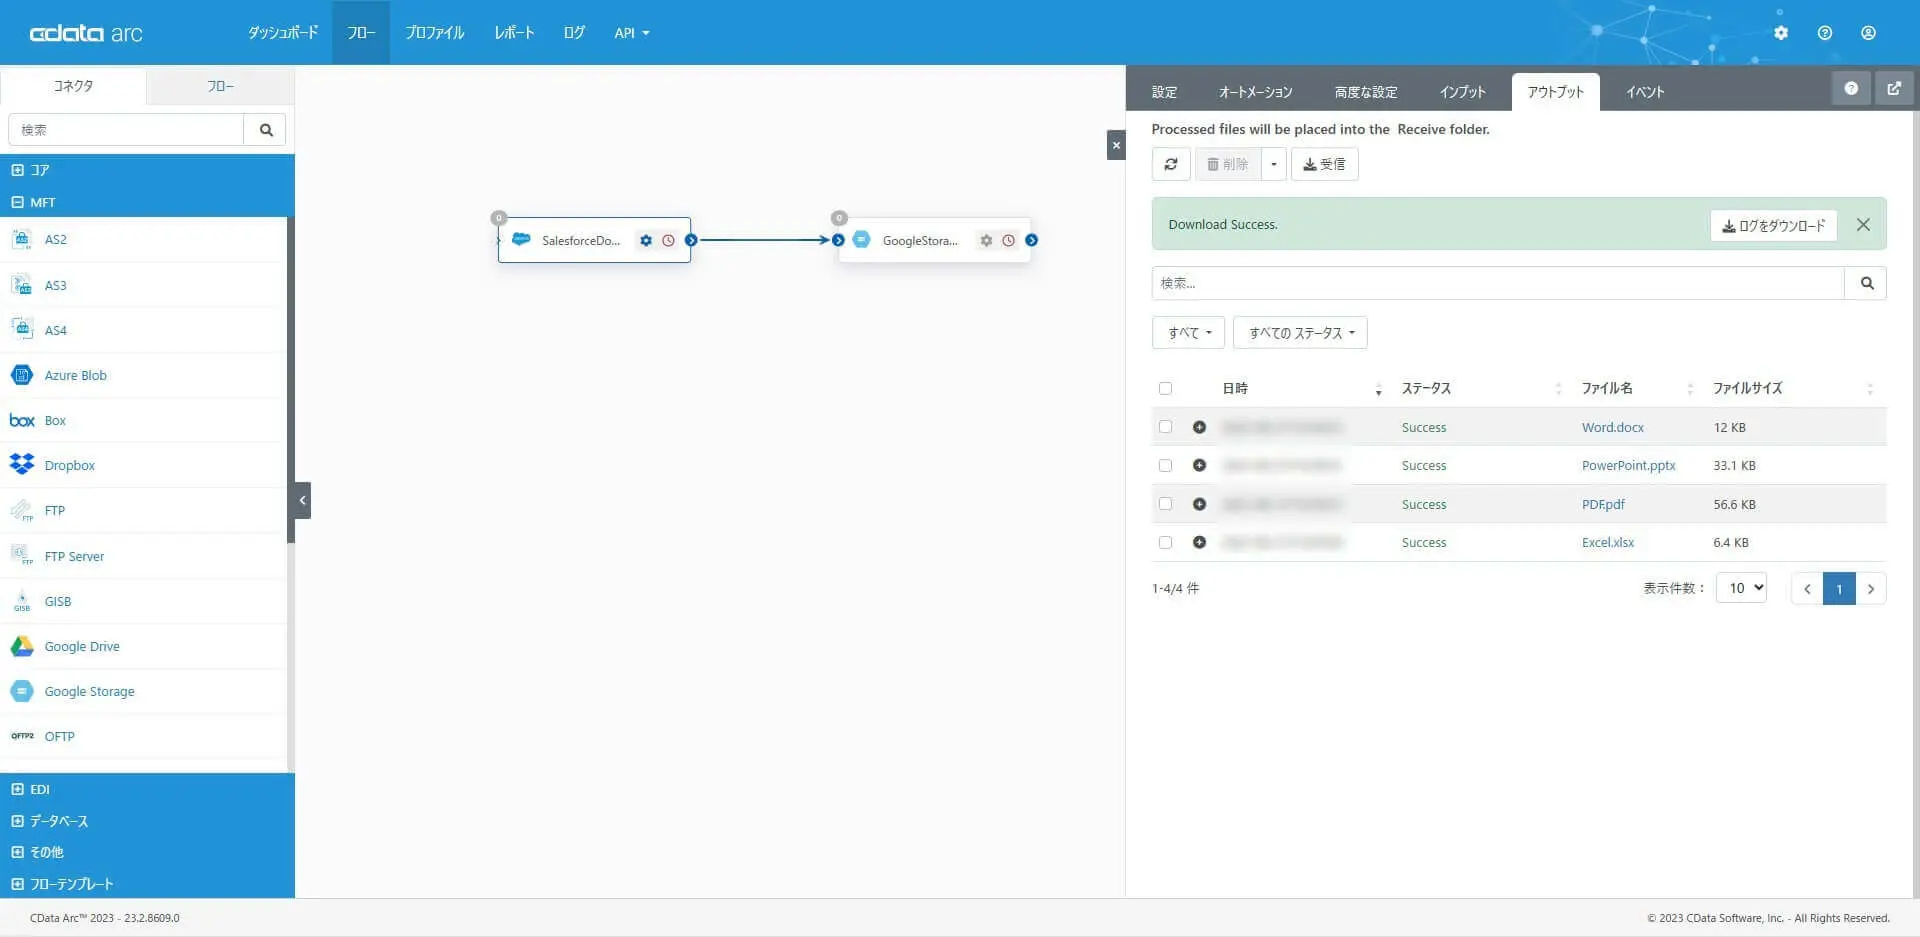
Task: Open settings gear on SalesforceDo node
Action: coord(646,240)
